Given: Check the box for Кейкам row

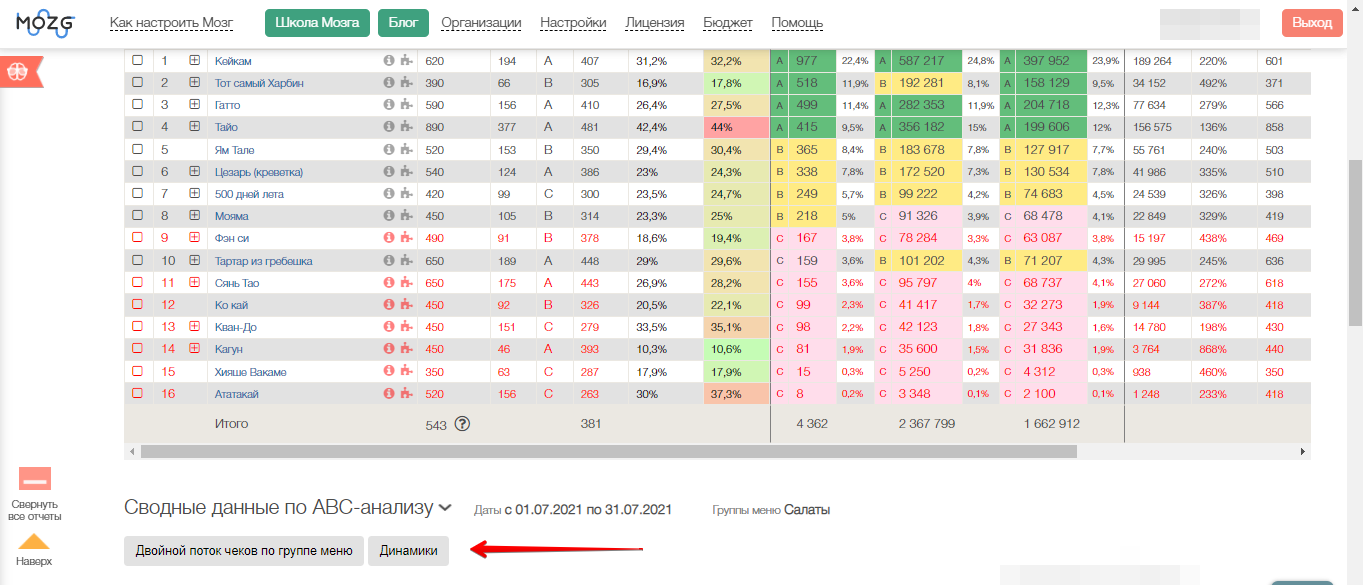Looking at the screenshot, I should coord(138,61).
